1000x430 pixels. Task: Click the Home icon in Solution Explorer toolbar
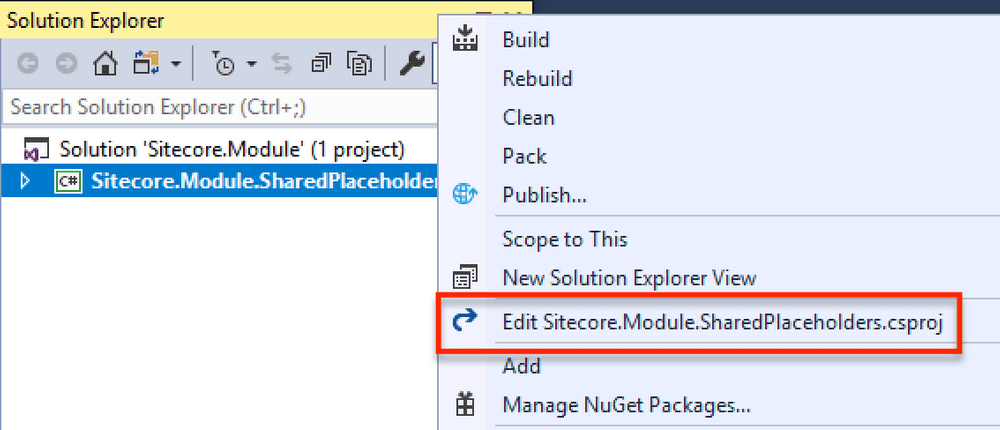coord(104,65)
